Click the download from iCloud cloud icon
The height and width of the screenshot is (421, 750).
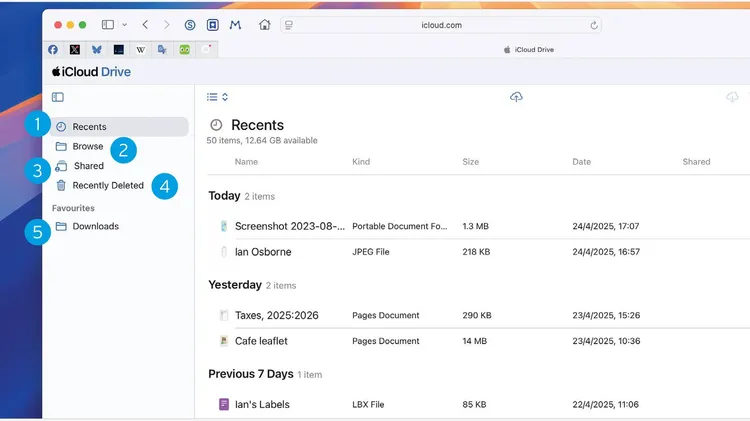[732, 97]
